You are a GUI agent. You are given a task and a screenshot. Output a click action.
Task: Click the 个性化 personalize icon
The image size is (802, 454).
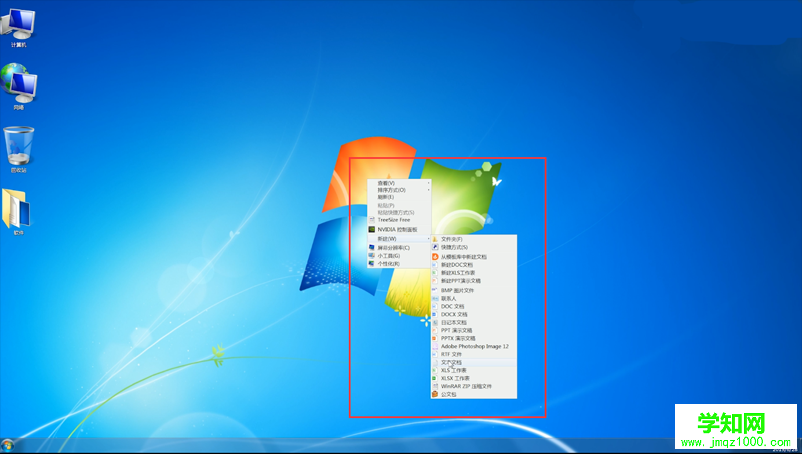pyautogui.click(x=372, y=264)
